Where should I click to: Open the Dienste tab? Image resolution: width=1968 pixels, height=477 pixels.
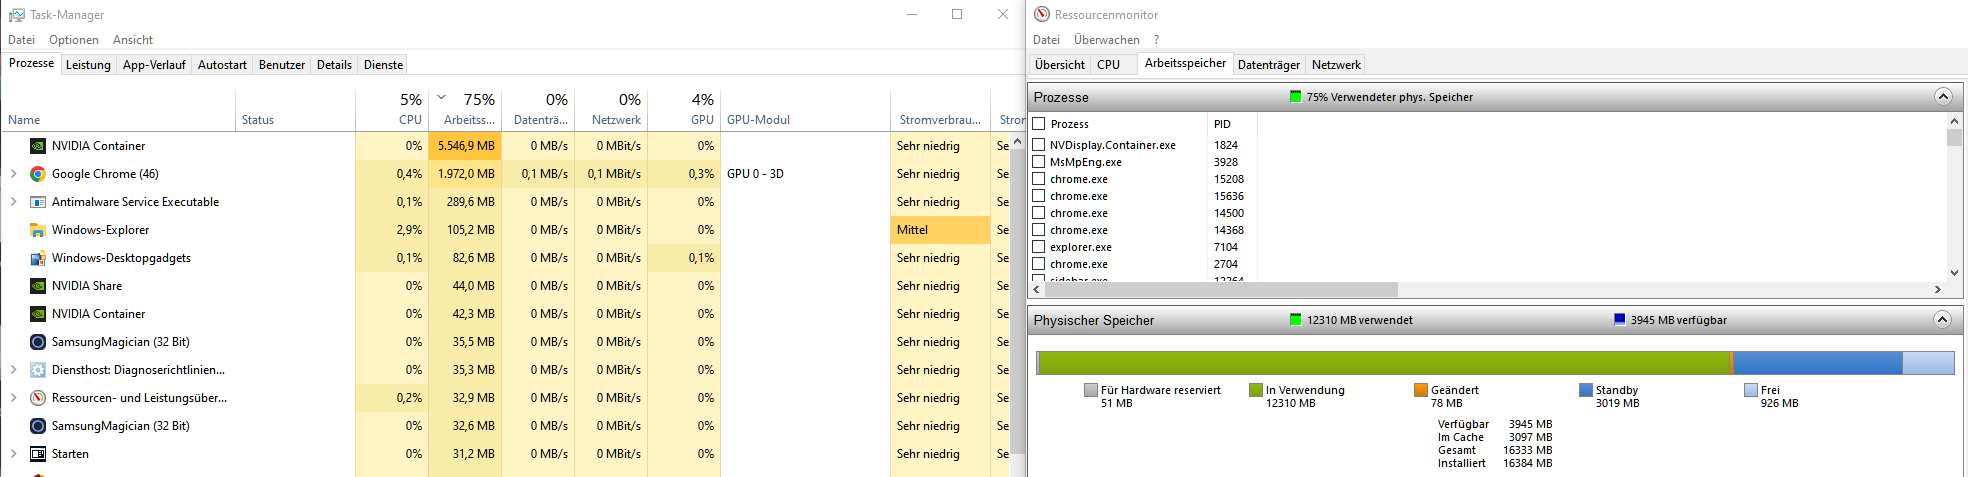tap(383, 65)
